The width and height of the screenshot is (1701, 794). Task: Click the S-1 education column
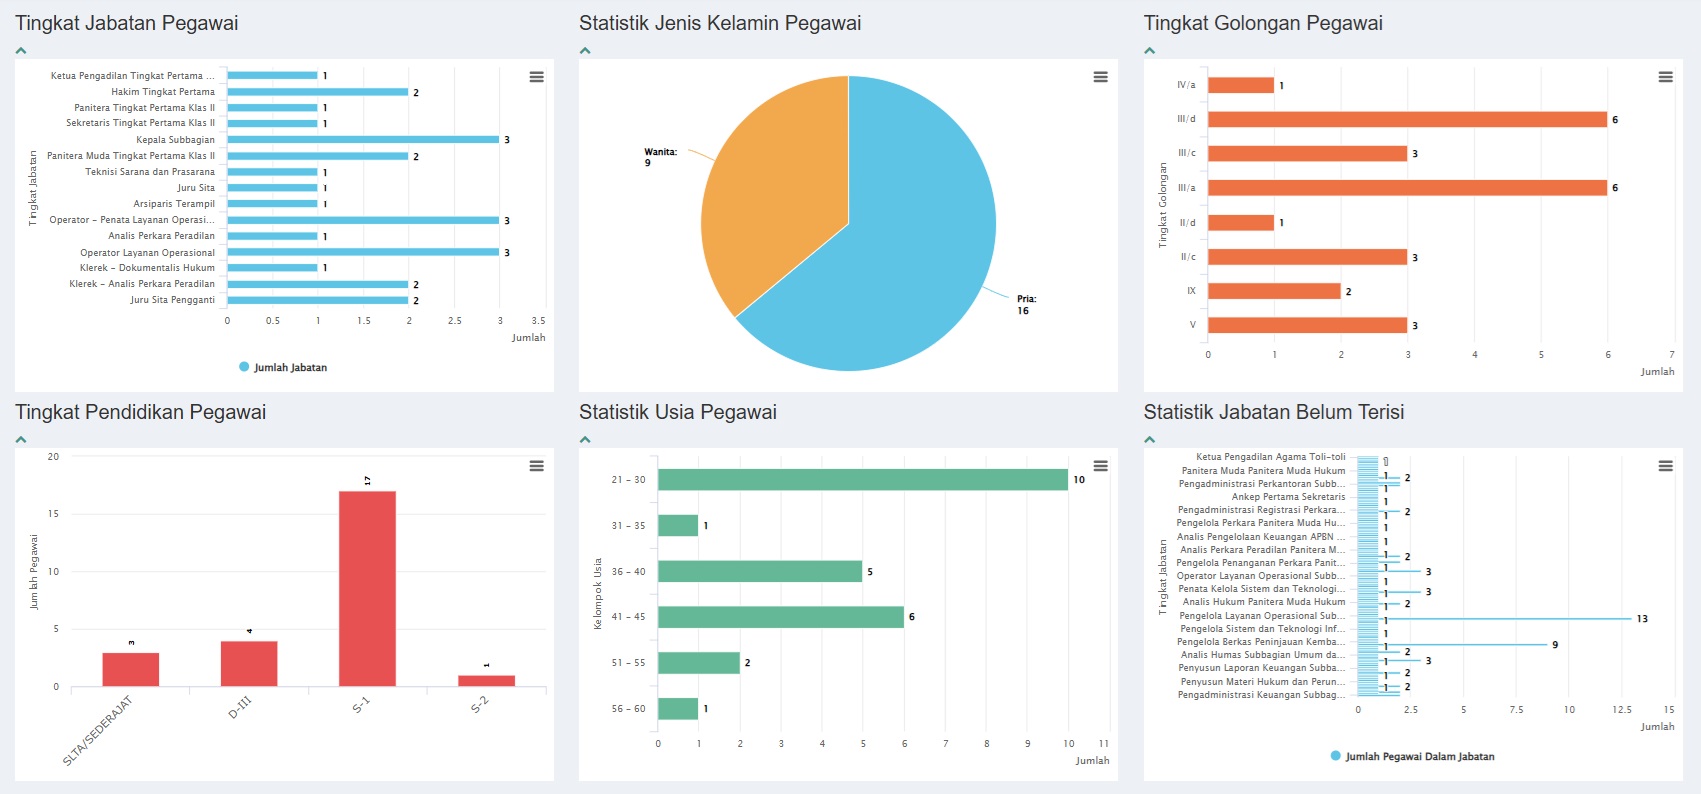tap(367, 589)
